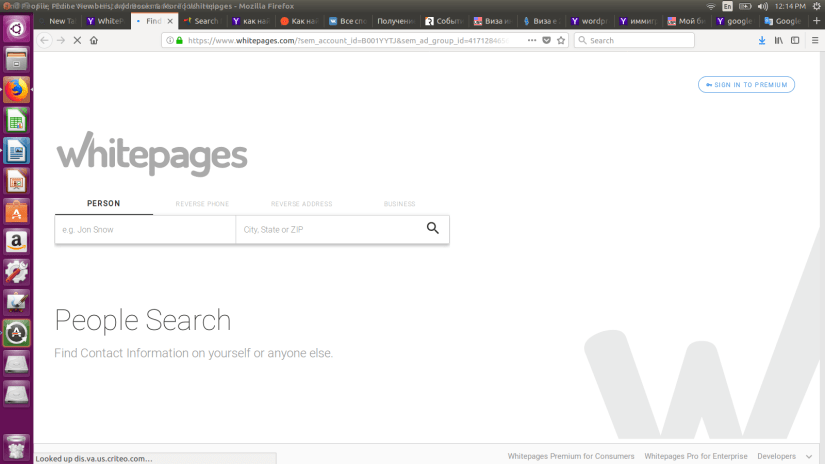Switch to New Tab browser tab
Screen dimensions: 825x464
tap(58, 21)
